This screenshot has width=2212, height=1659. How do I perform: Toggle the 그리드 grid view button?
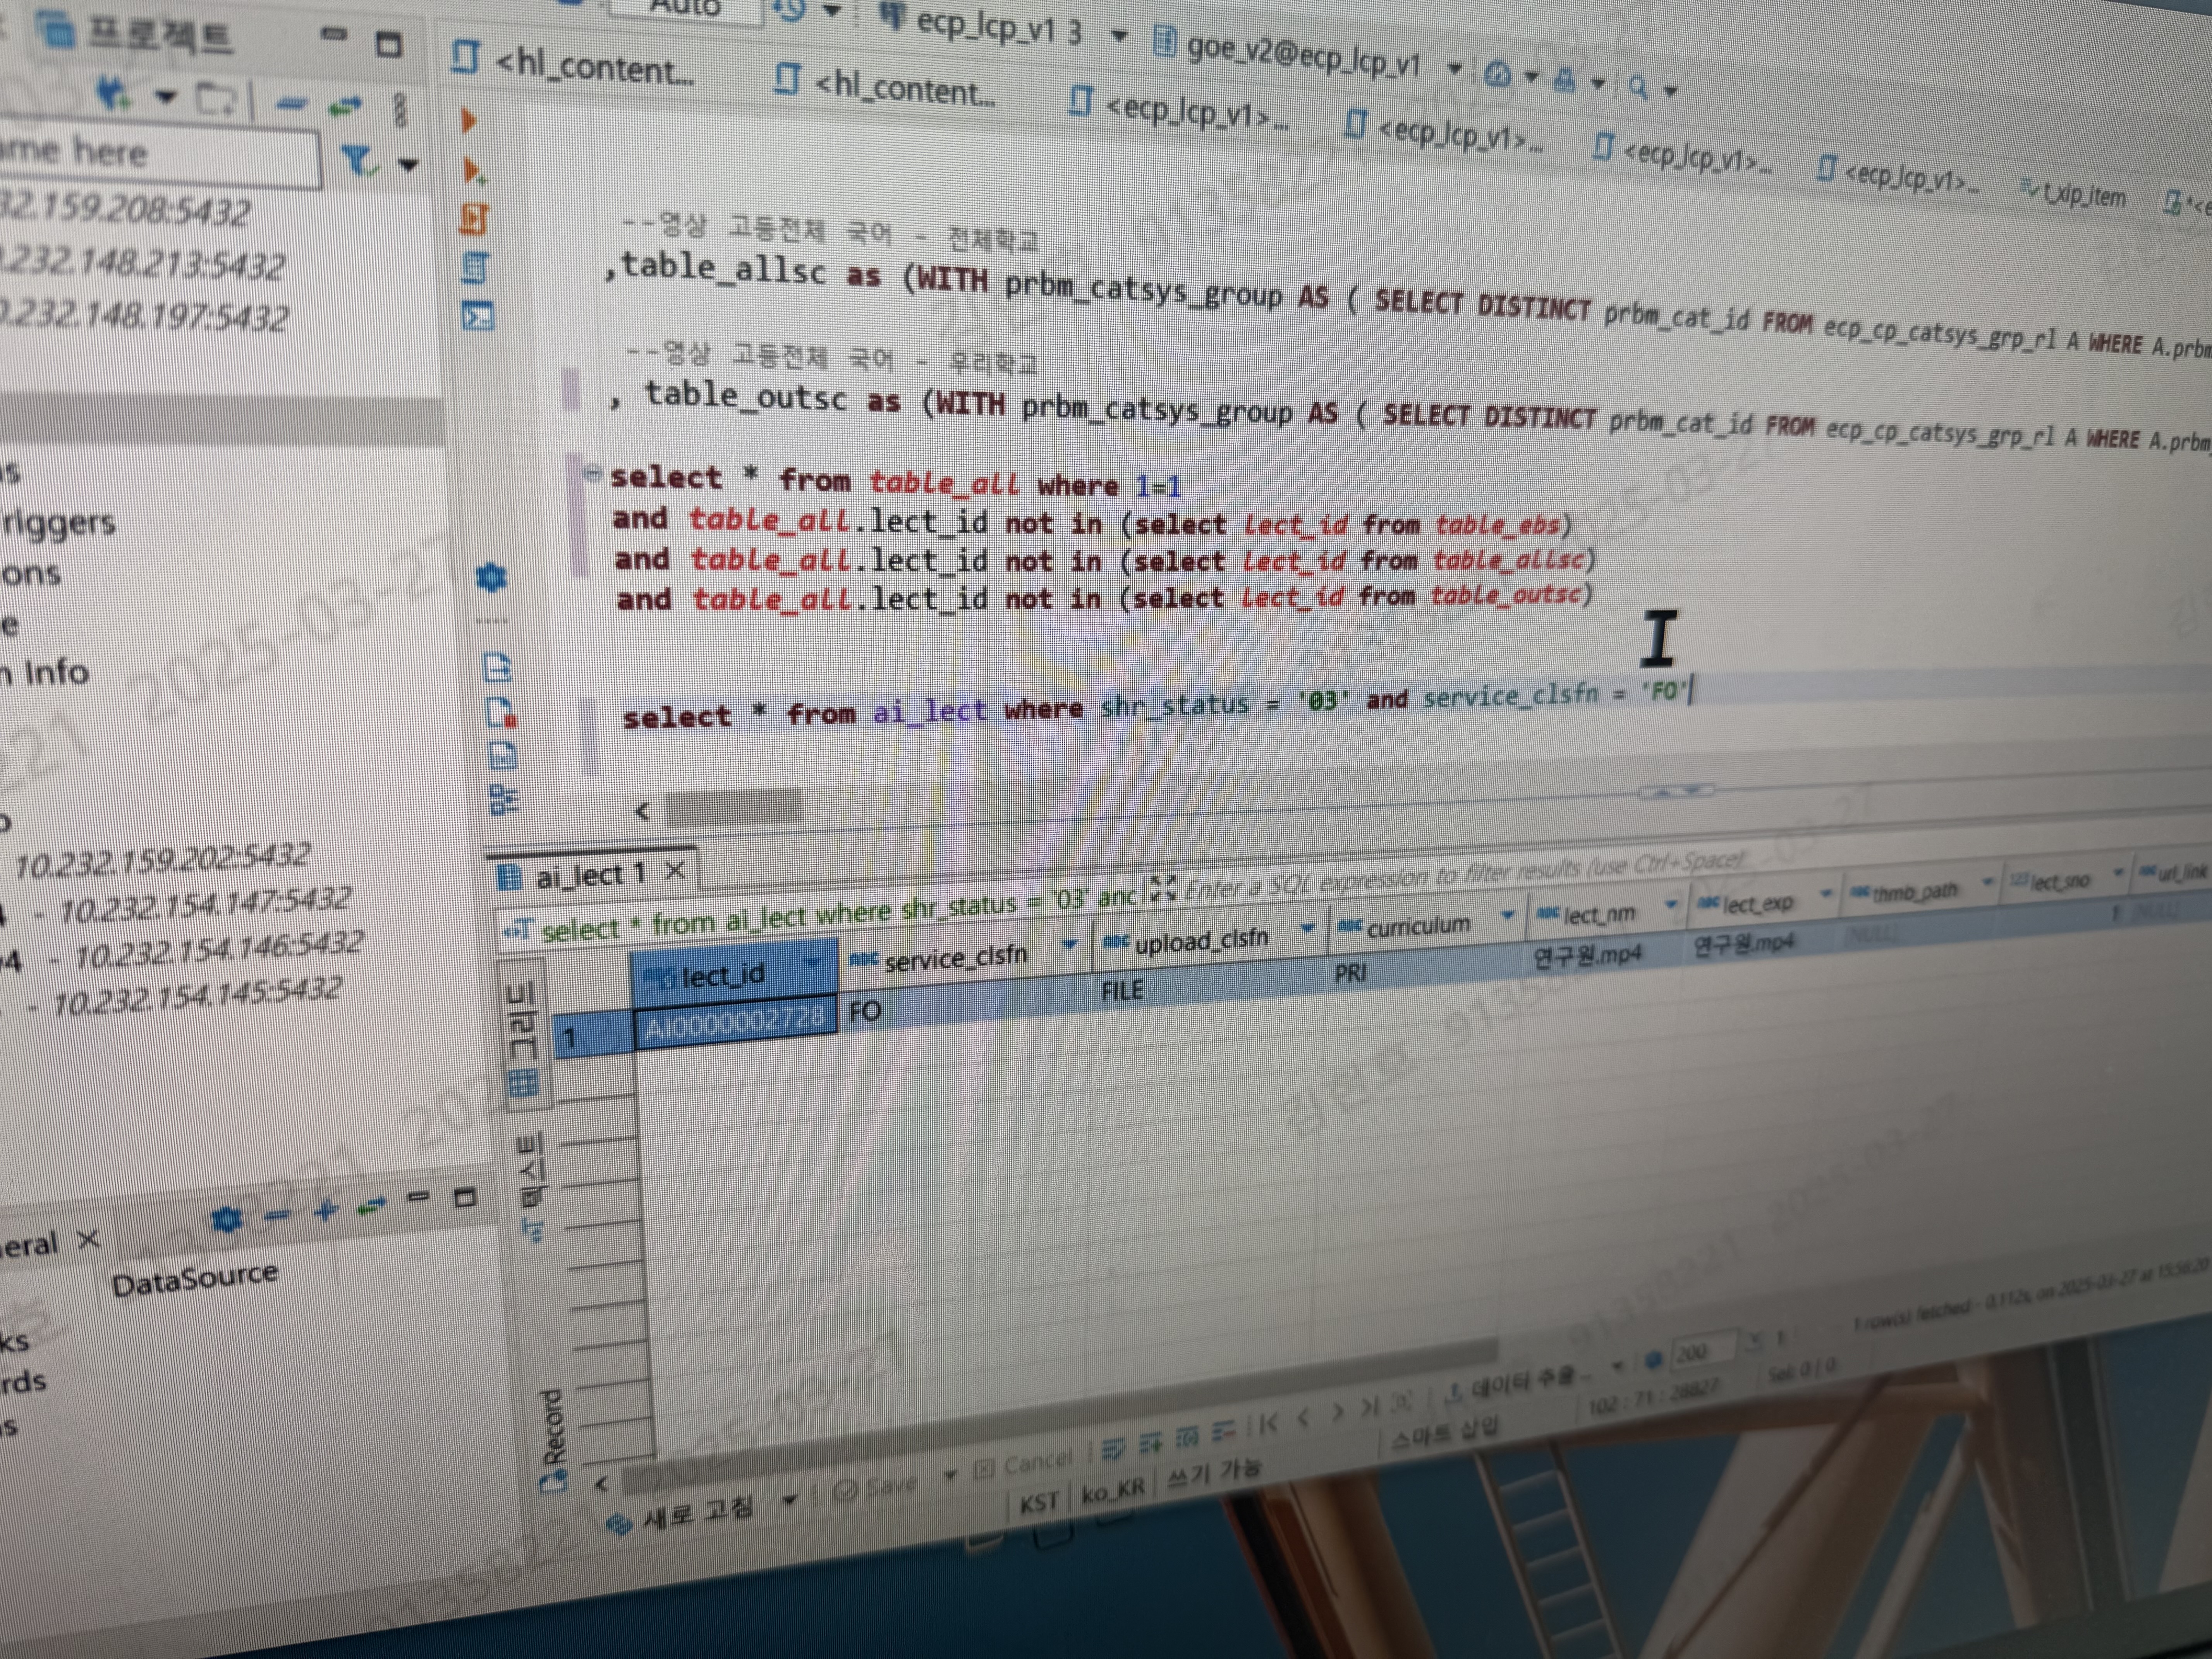pyautogui.click(x=524, y=1040)
